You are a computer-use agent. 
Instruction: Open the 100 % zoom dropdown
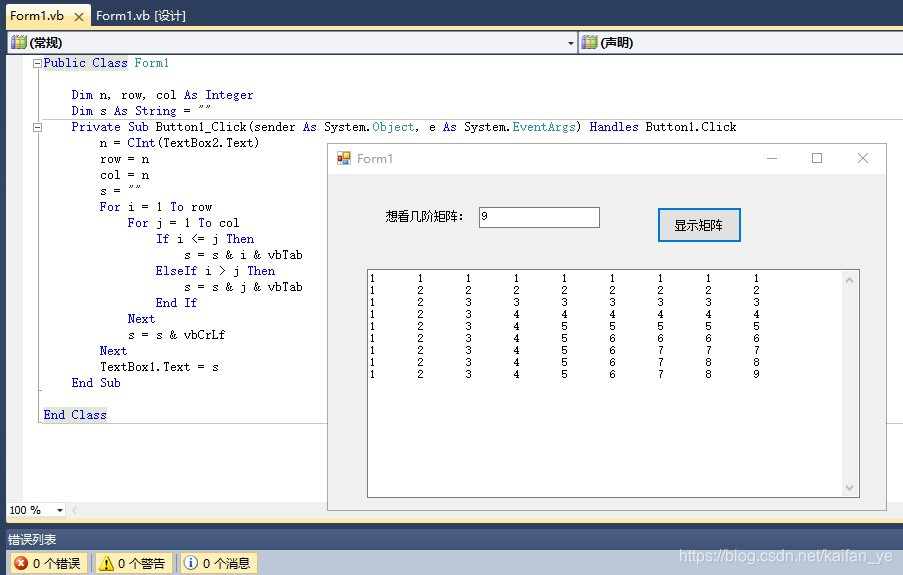60,510
